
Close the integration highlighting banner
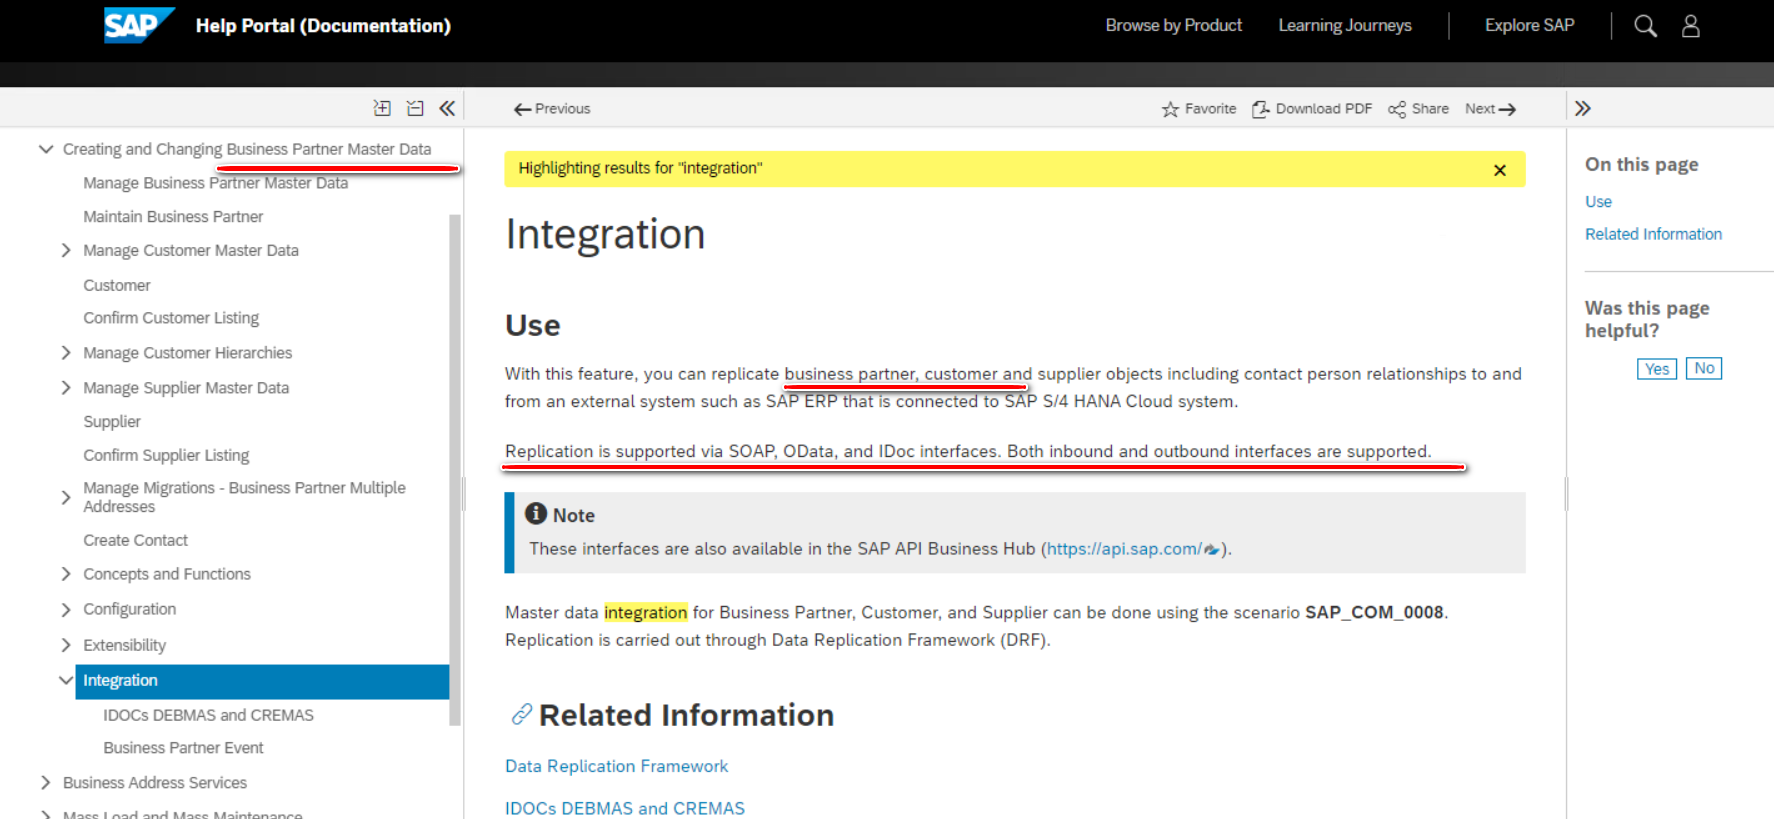(x=1499, y=170)
